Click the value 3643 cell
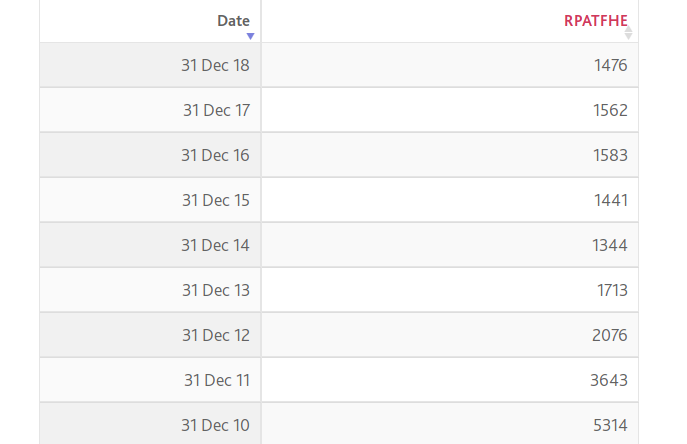This screenshot has height=444, width=687. pos(450,380)
